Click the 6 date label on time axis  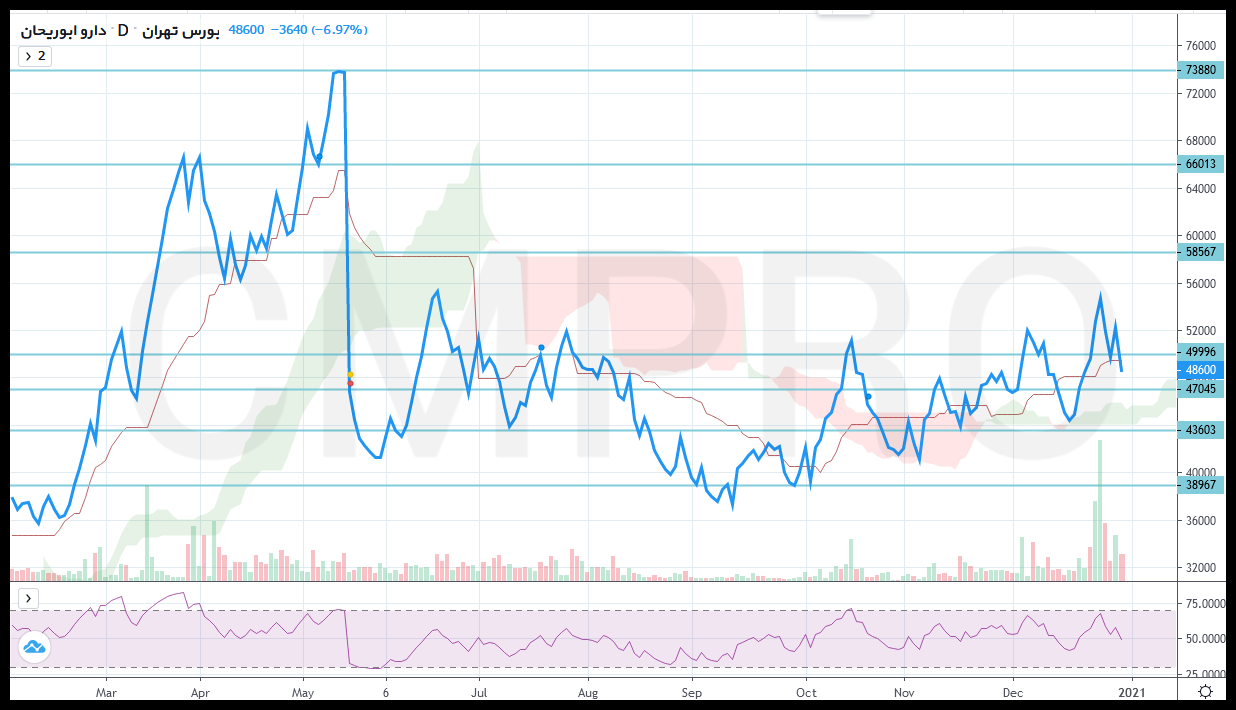(x=386, y=692)
